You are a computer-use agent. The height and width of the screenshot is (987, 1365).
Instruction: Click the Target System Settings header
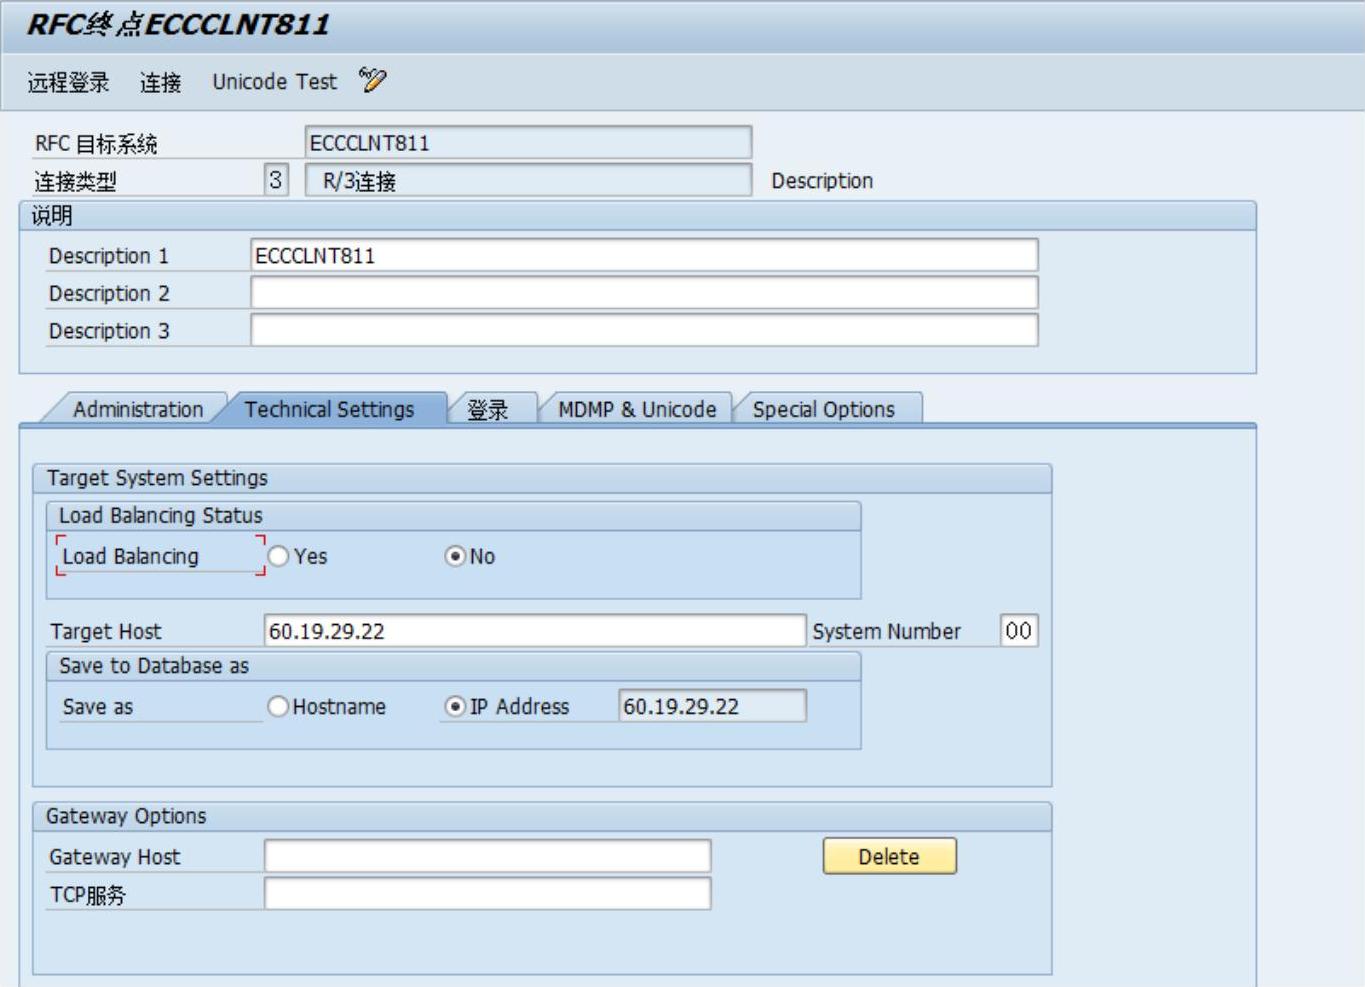pos(157,478)
